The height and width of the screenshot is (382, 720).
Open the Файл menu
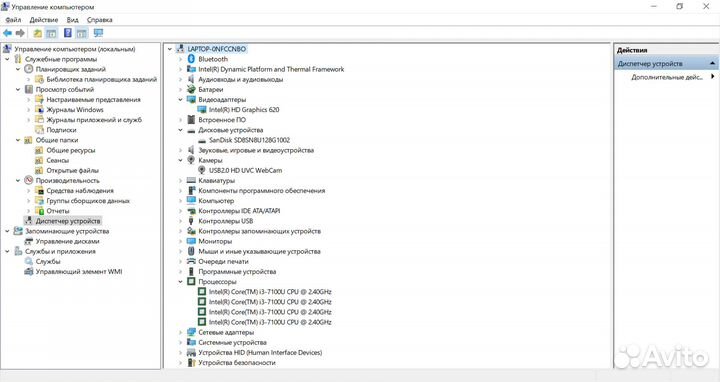[x=13, y=20]
